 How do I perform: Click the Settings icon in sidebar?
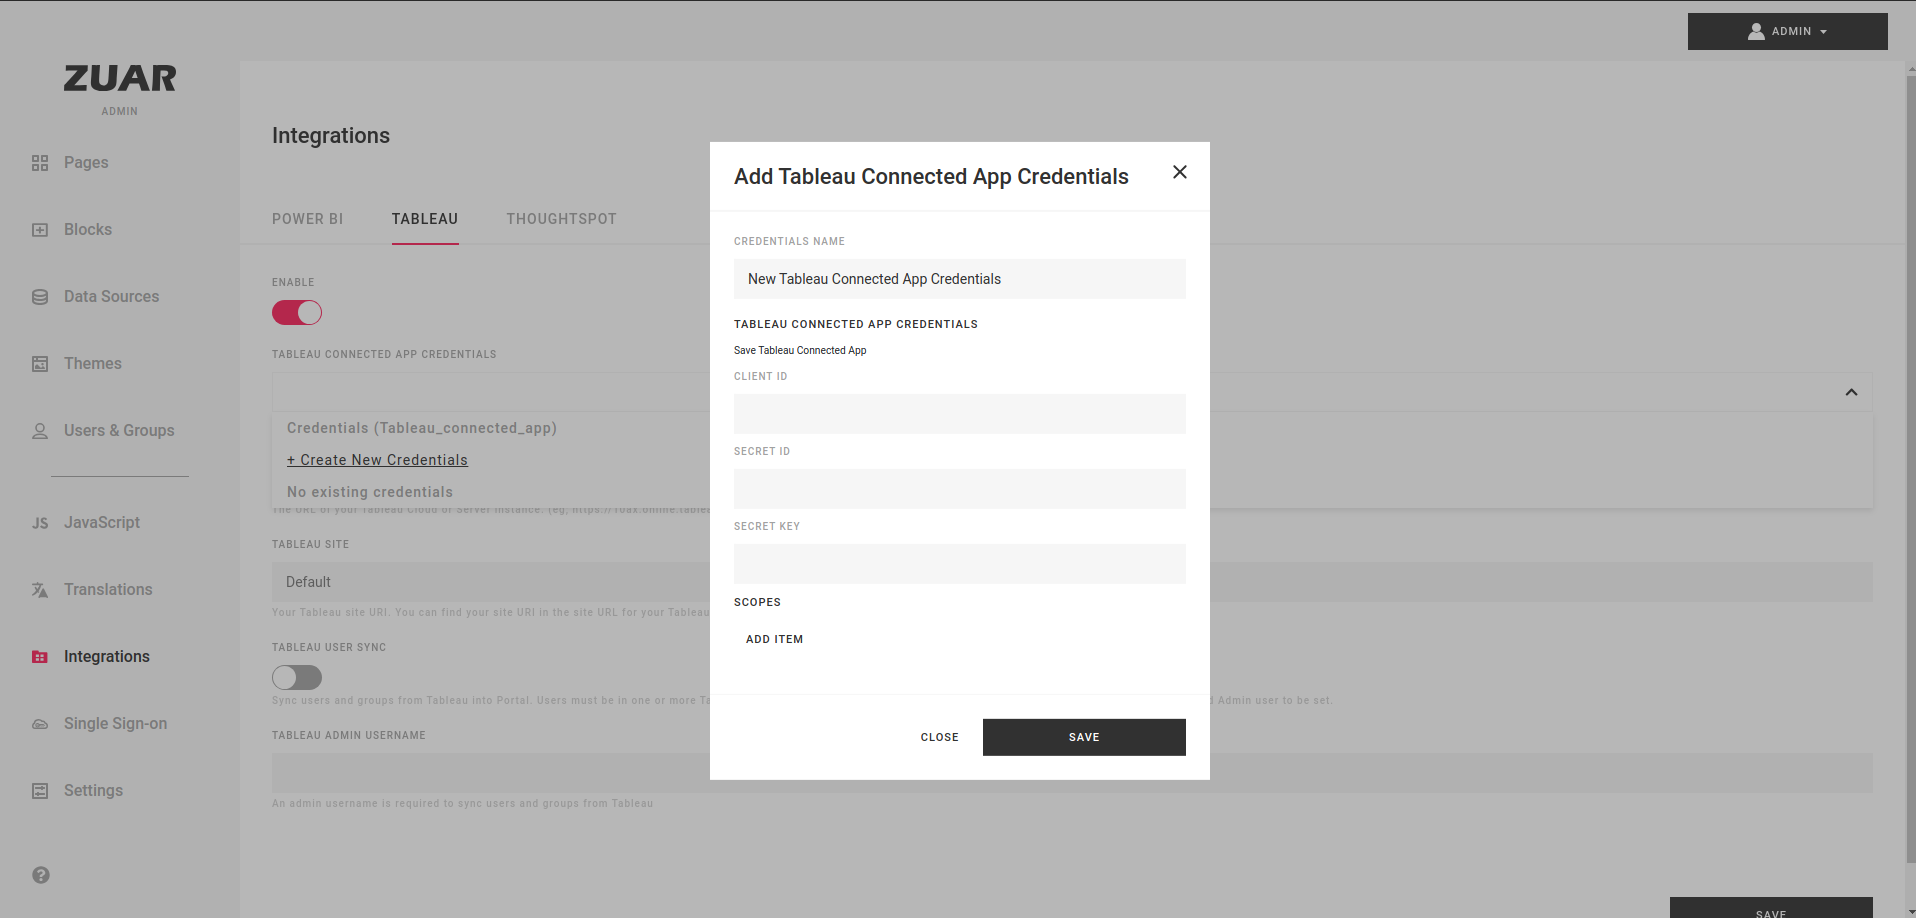tap(40, 791)
